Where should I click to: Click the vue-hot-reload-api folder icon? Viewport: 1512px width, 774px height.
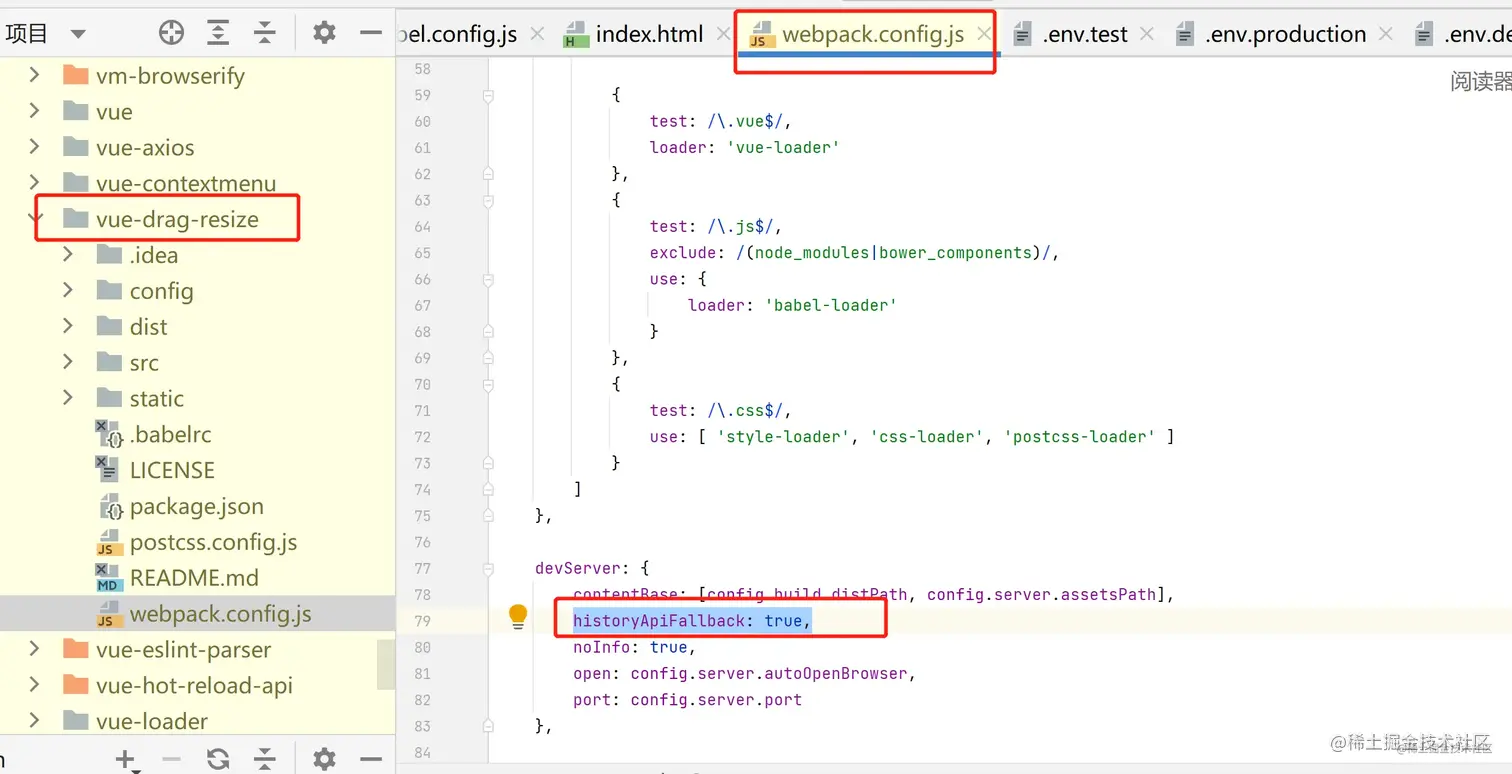[x=76, y=685]
